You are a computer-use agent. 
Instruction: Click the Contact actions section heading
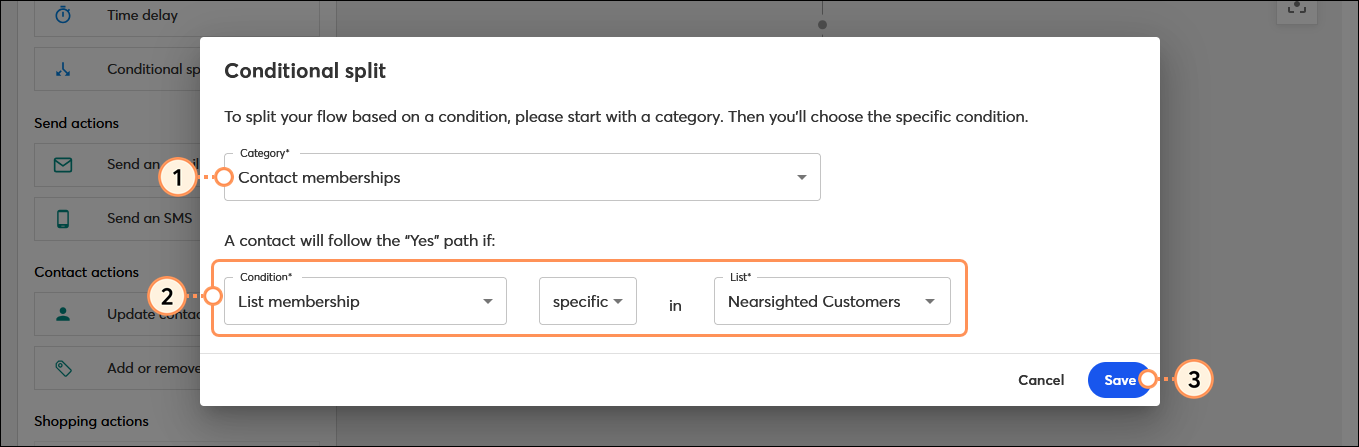(x=86, y=272)
